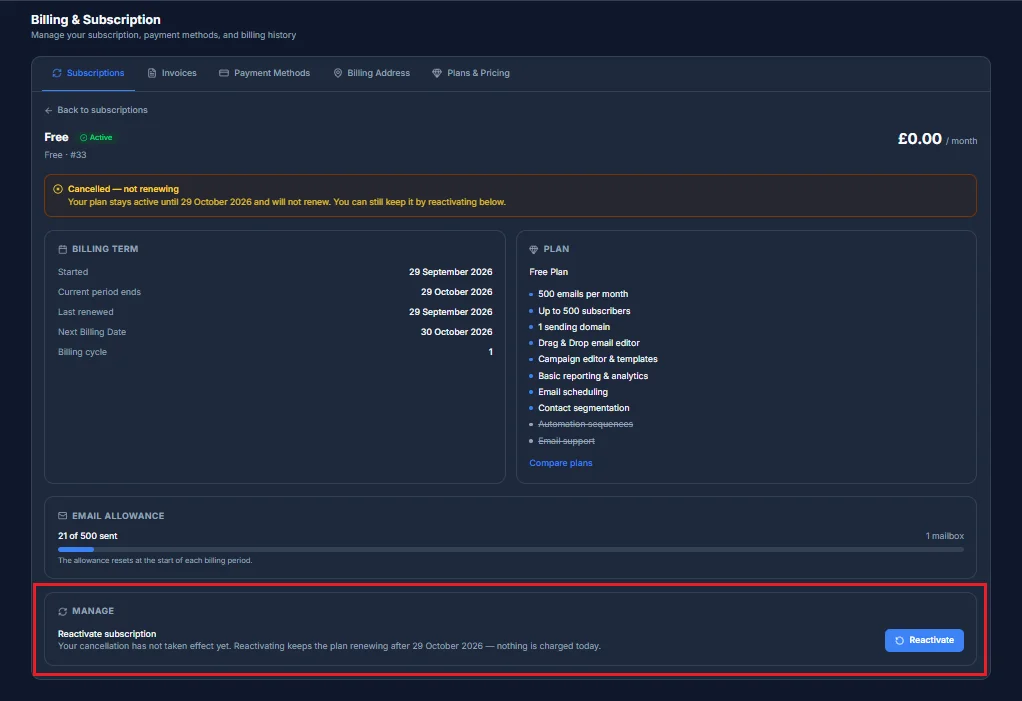
Task: Click the 'Free Plan' name
Action: [548, 272]
